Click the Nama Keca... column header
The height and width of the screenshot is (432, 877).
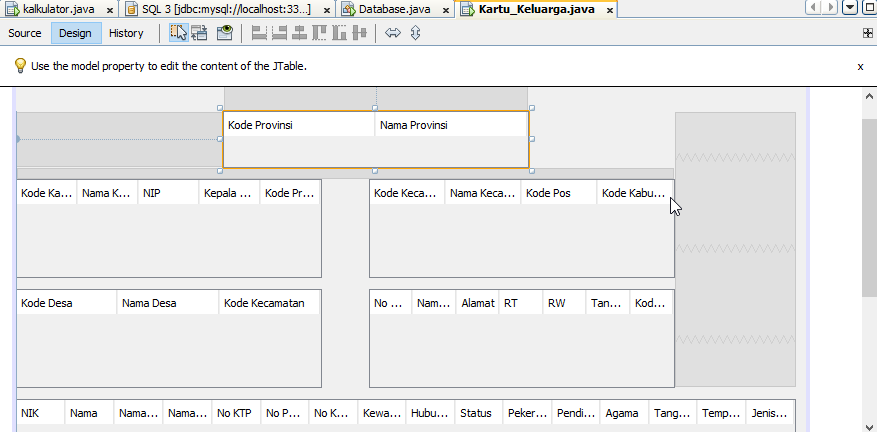[x=483, y=193]
